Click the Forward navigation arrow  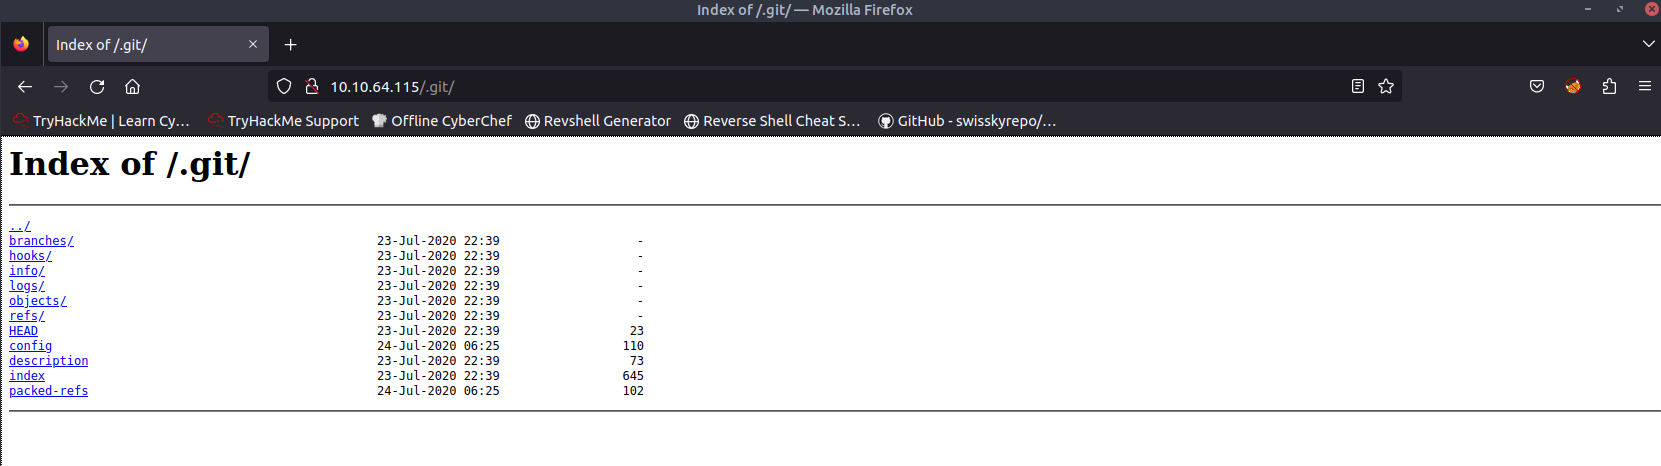point(61,87)
